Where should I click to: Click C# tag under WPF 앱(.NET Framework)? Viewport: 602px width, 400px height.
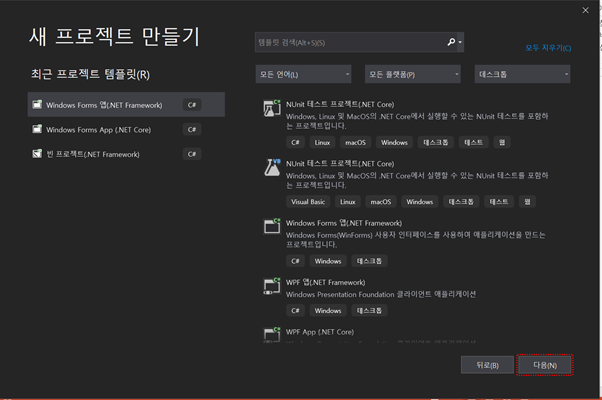point(295,311)
